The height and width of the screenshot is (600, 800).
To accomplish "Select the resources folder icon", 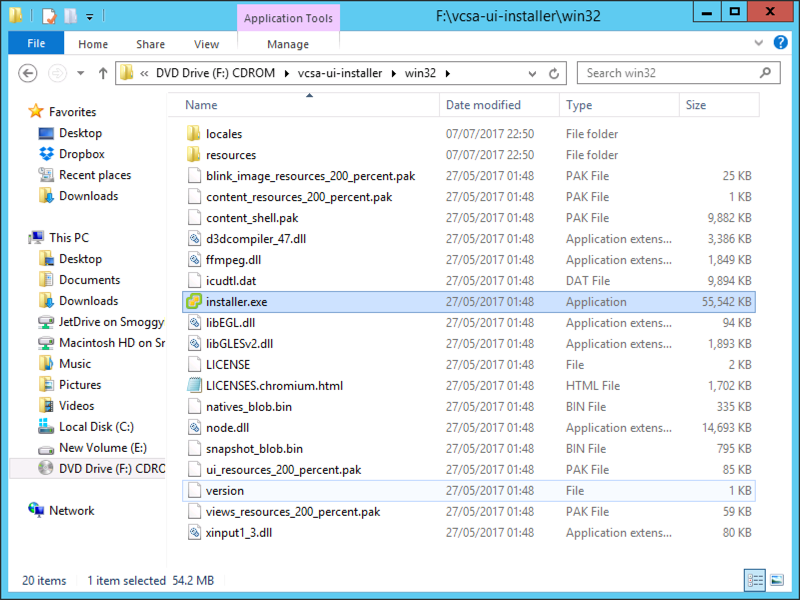I will click(194, 155).
